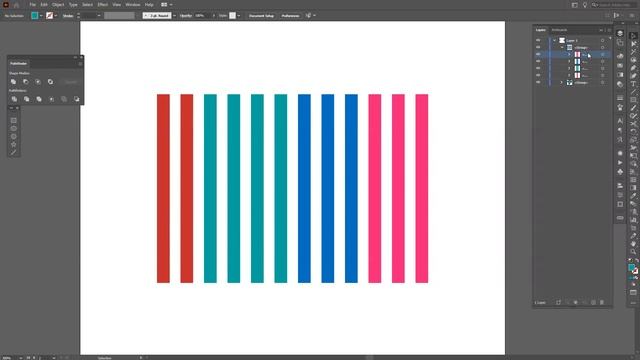The height and width of the screenshot is (360, 640).
Task: Expand the highlighted red-thumbnail sublayer
Action: tap(569, 54)
